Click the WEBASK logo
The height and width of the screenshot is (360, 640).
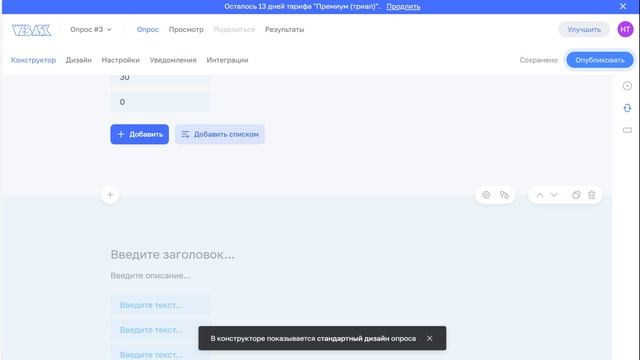point(31,30)
